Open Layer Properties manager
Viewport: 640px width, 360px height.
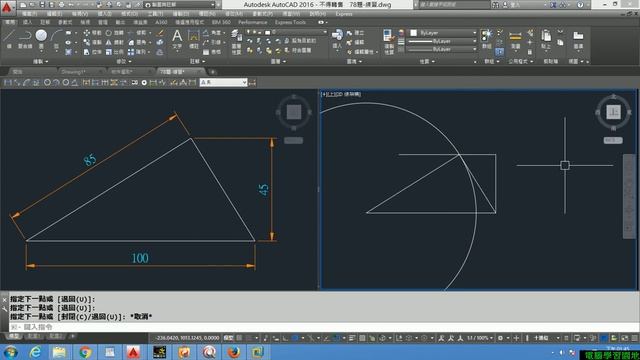click(x=236, y=41)
